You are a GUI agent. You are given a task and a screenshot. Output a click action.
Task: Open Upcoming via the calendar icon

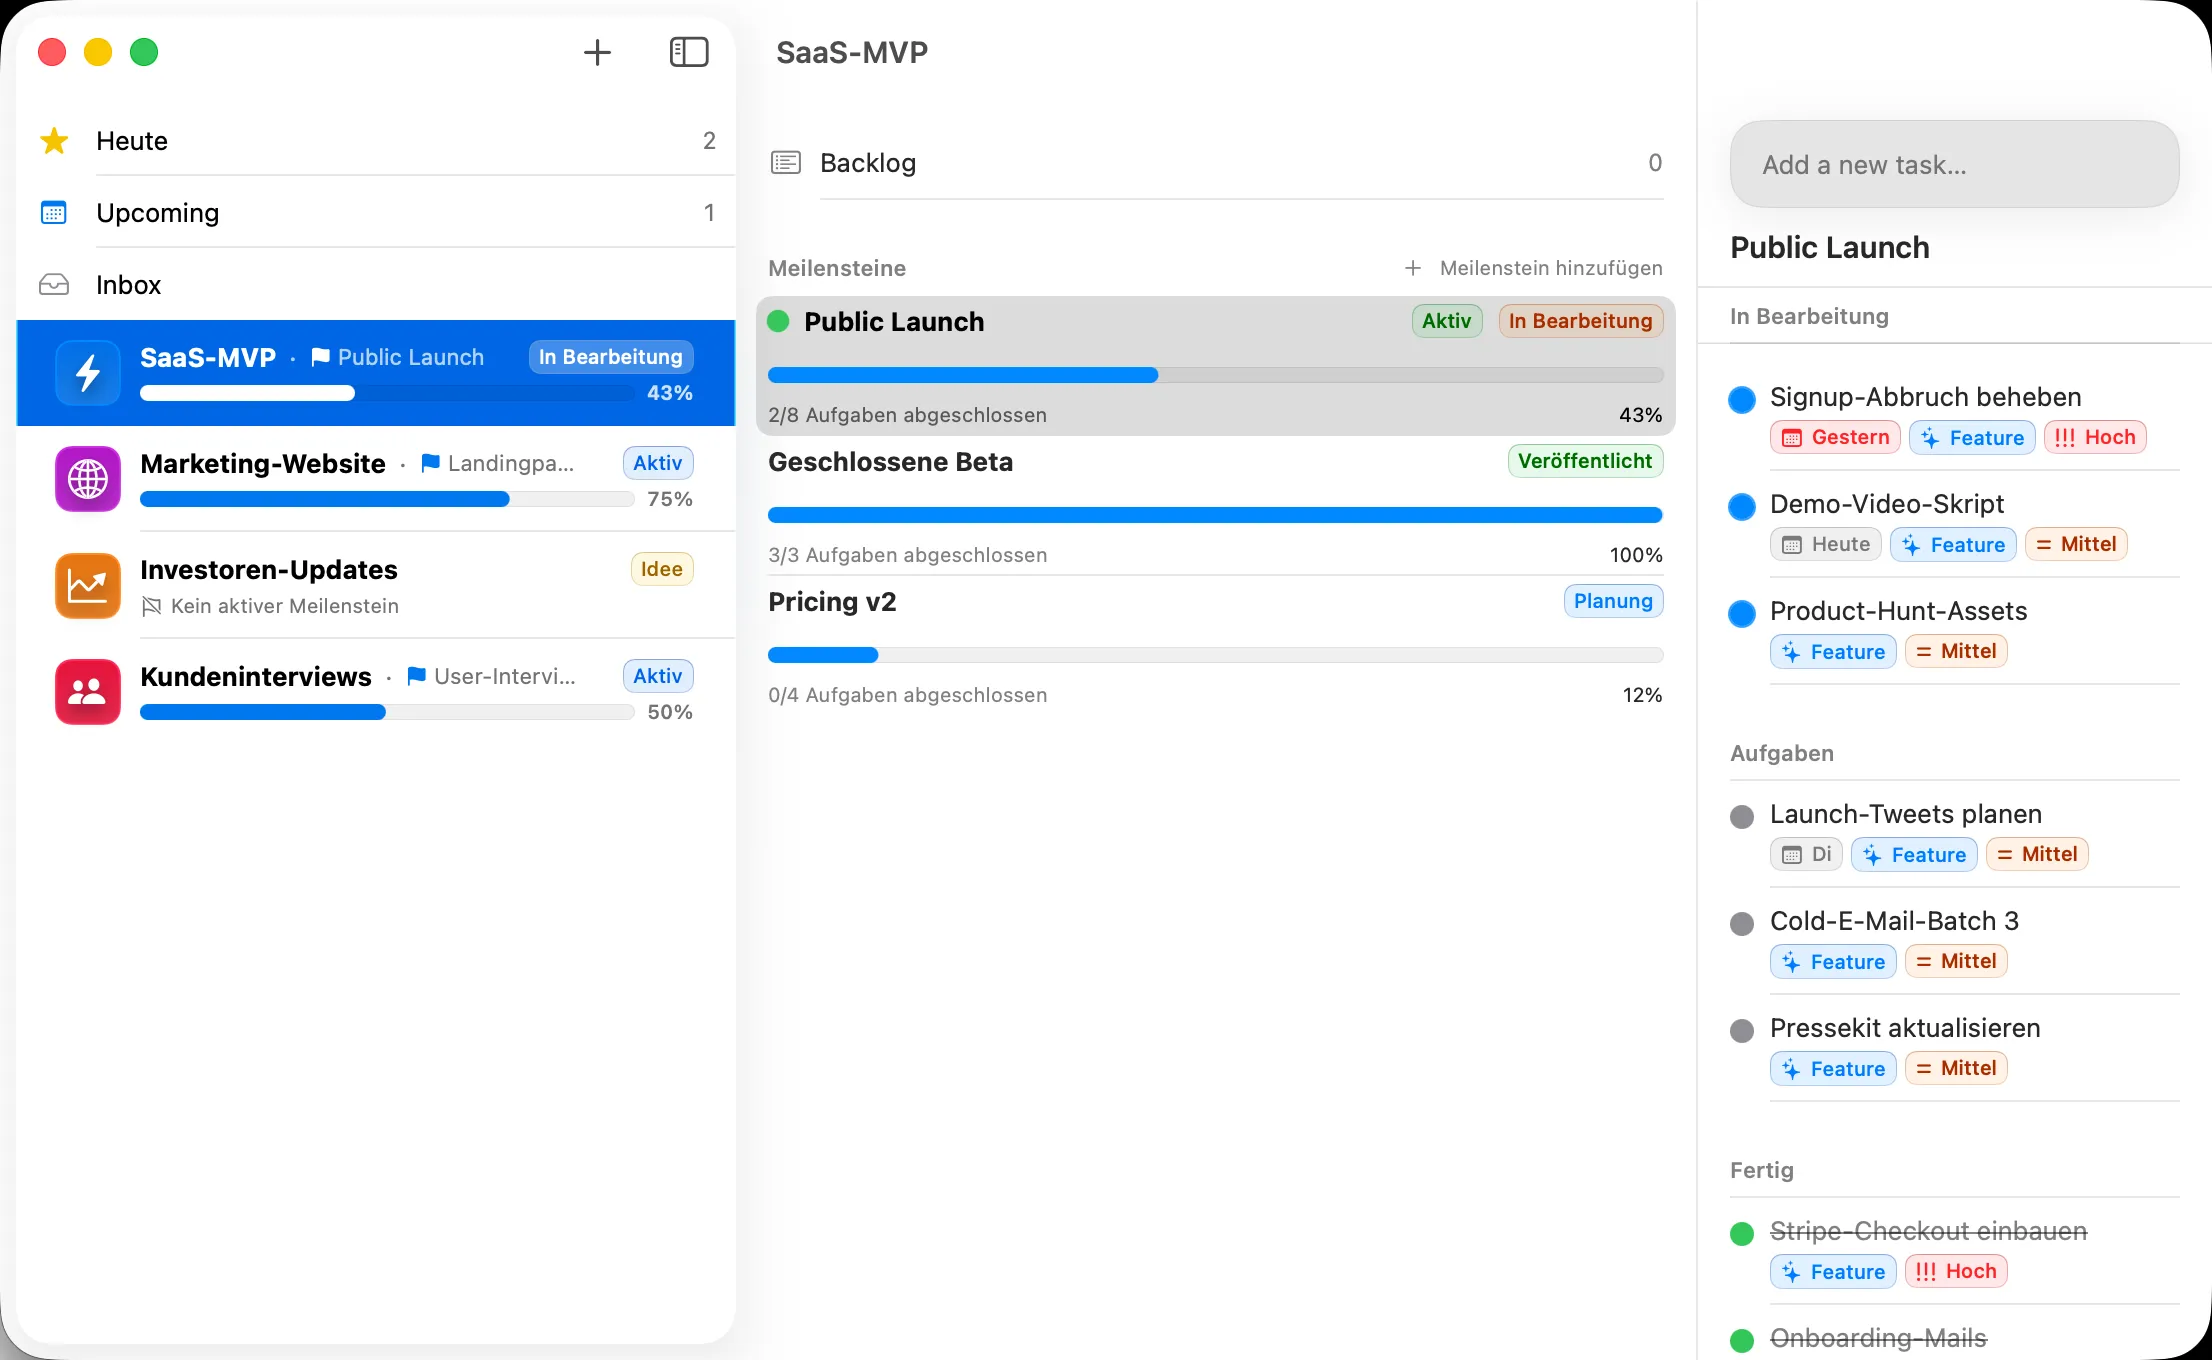[x=54, y=213]
